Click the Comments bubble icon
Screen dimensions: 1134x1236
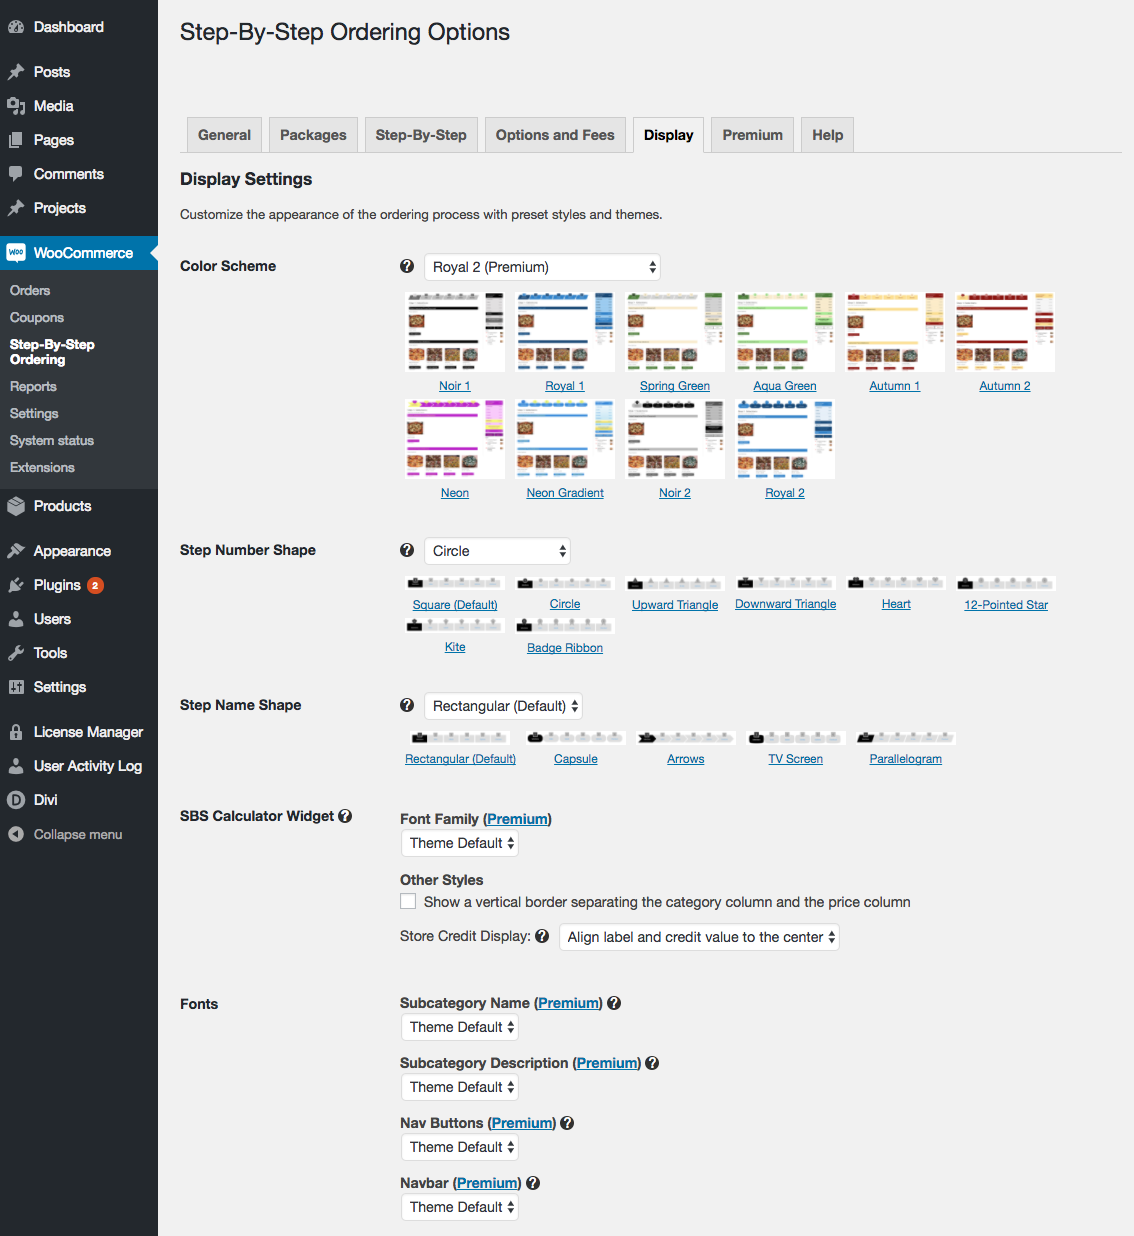point(16,174)
